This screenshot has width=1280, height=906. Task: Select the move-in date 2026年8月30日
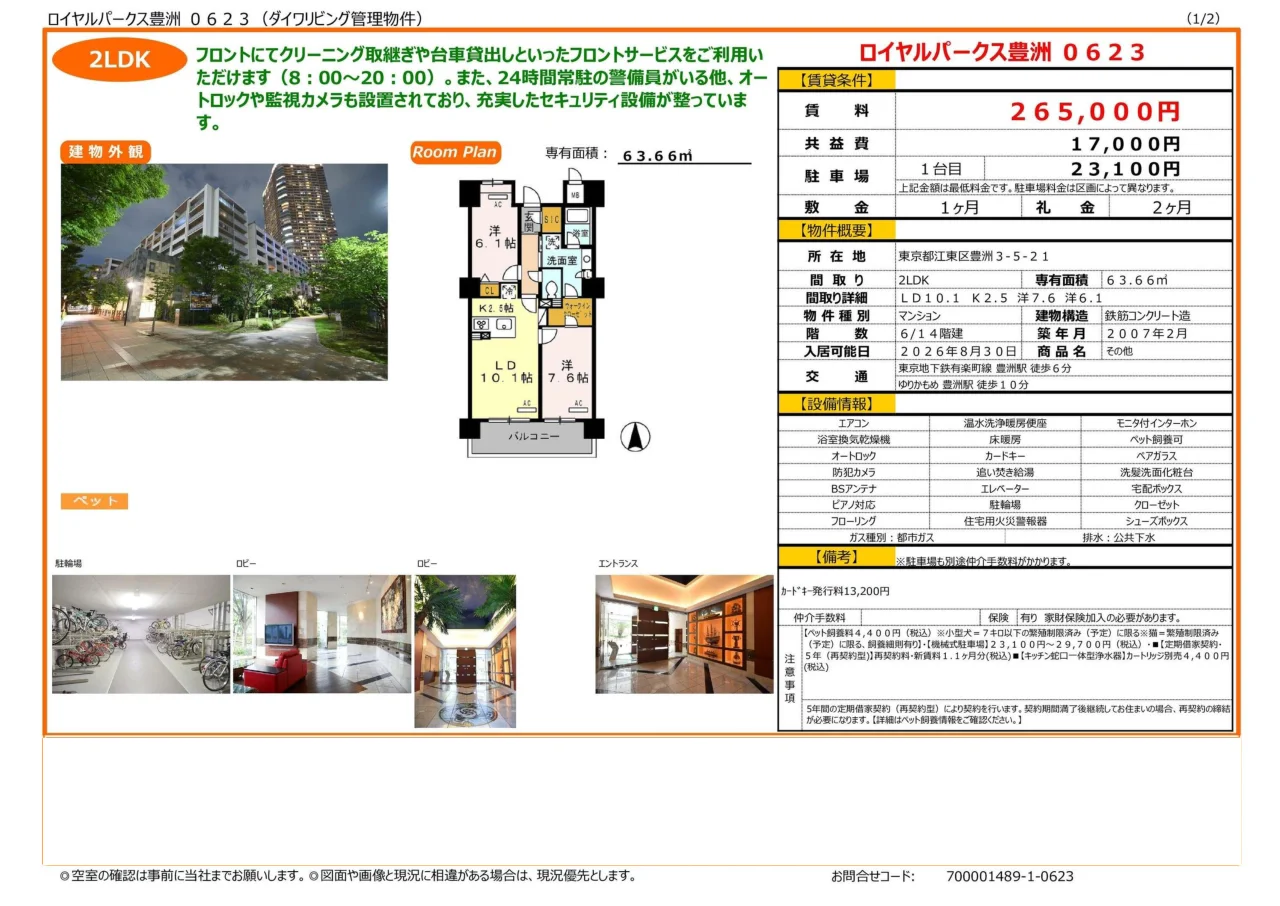(x=958, y=352)
